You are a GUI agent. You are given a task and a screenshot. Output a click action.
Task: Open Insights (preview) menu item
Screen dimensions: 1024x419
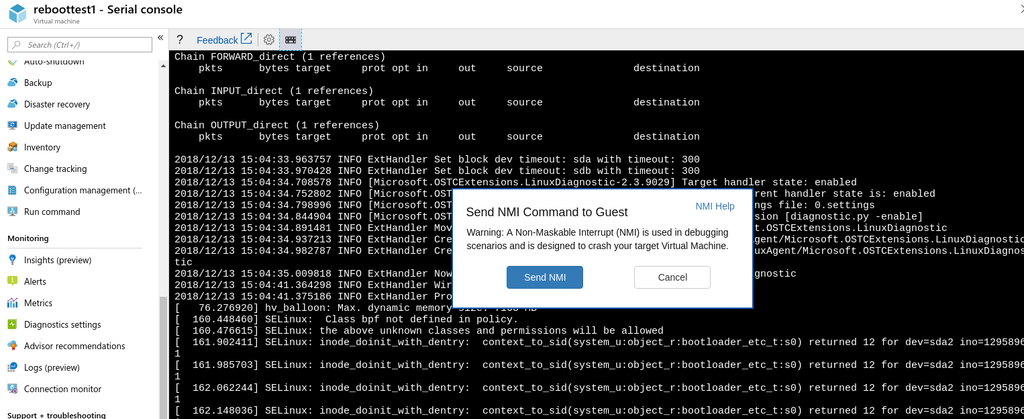57,260
